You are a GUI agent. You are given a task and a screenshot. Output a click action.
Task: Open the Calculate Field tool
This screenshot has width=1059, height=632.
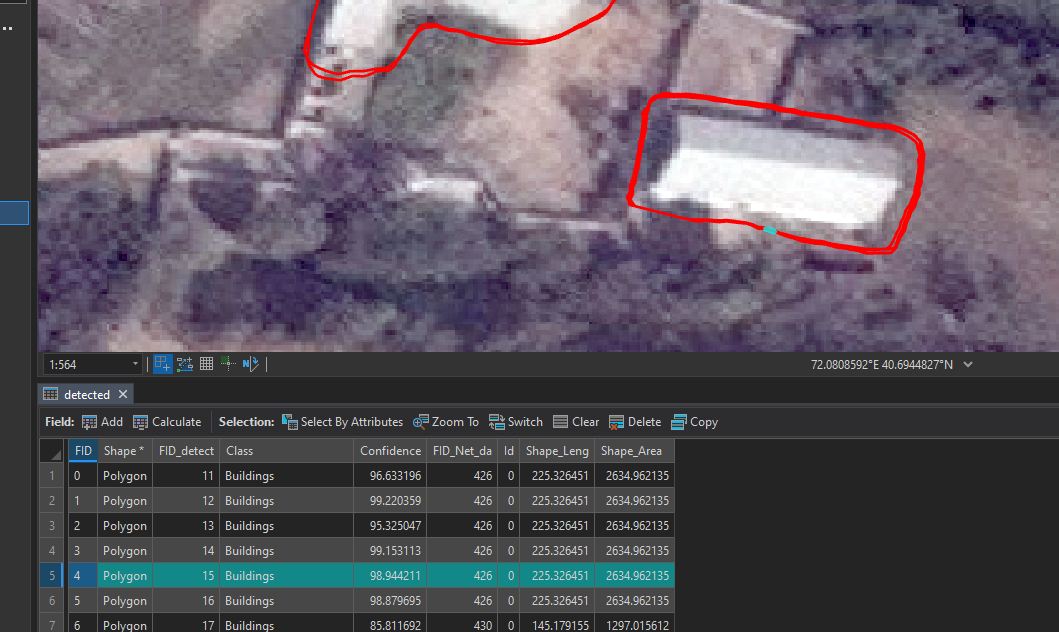(x=167, y=421)
